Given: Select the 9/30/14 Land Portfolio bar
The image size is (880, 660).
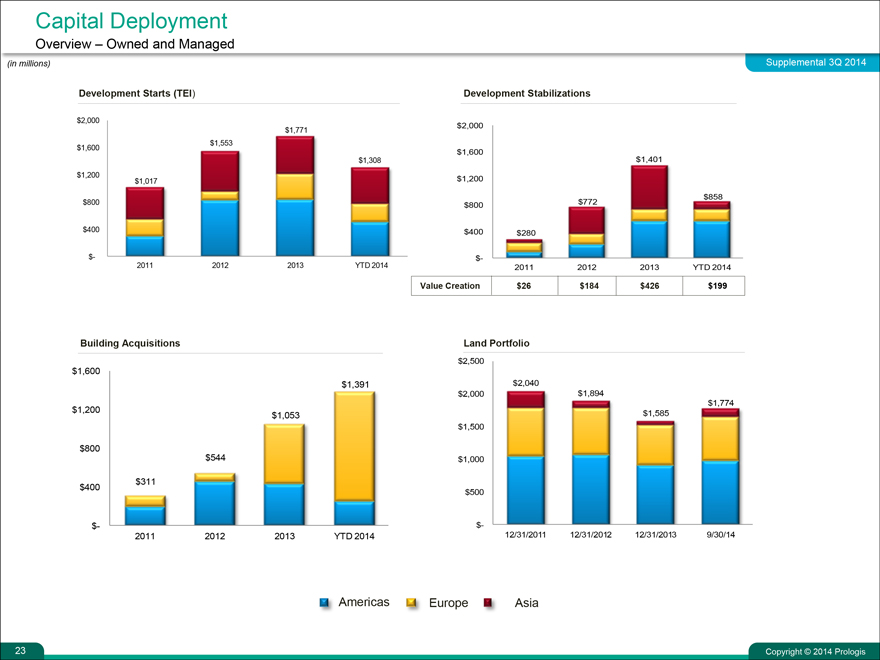Looking at the screenshot, I should 720,466.
